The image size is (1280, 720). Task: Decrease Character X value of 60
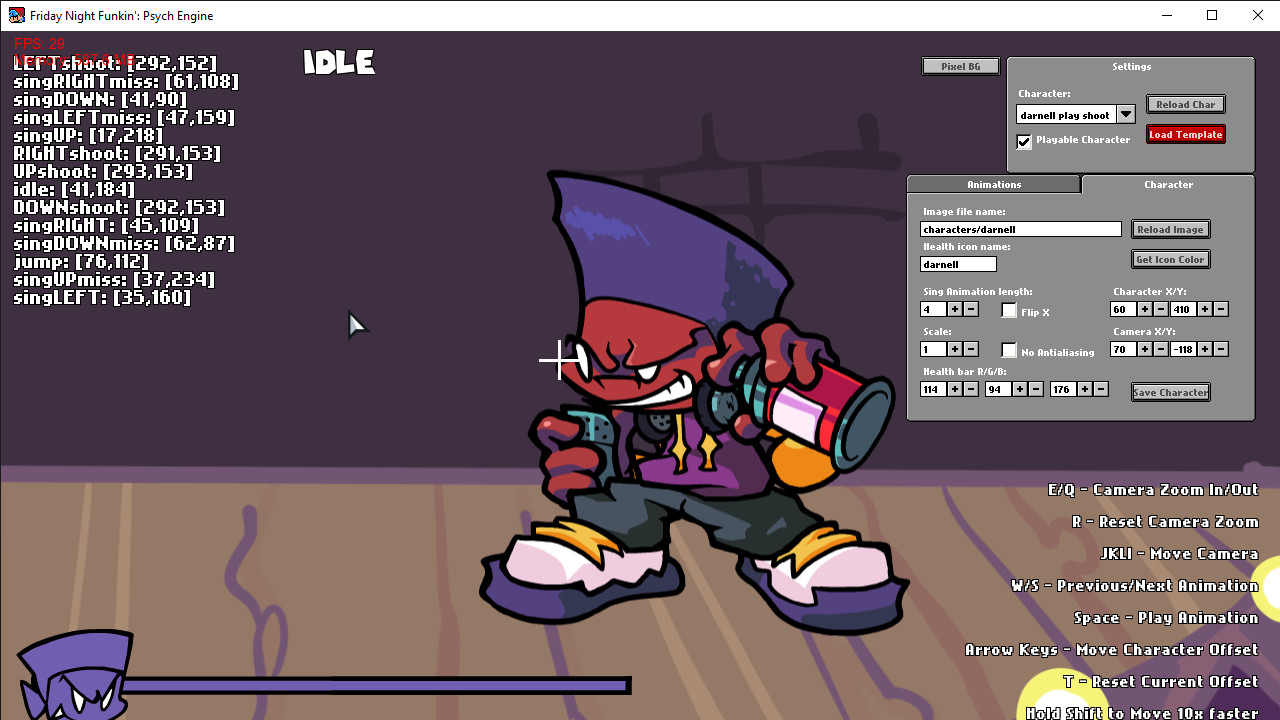pos(1161,310)
